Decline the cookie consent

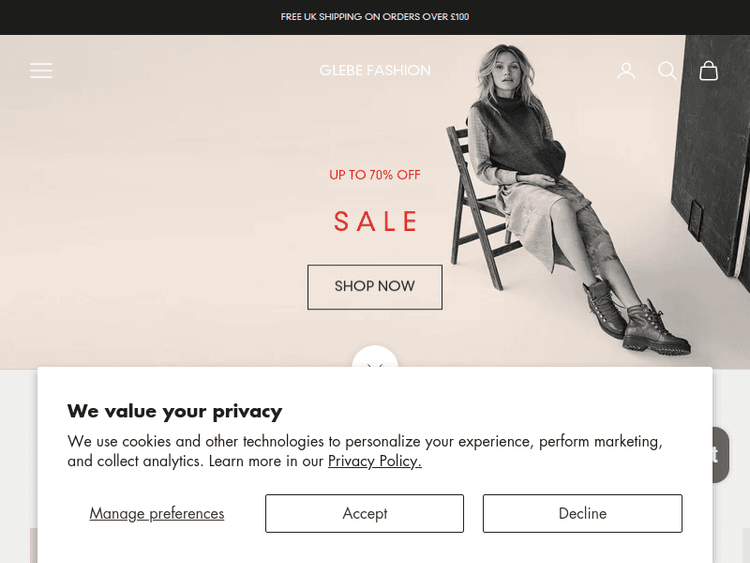(582, 513)
